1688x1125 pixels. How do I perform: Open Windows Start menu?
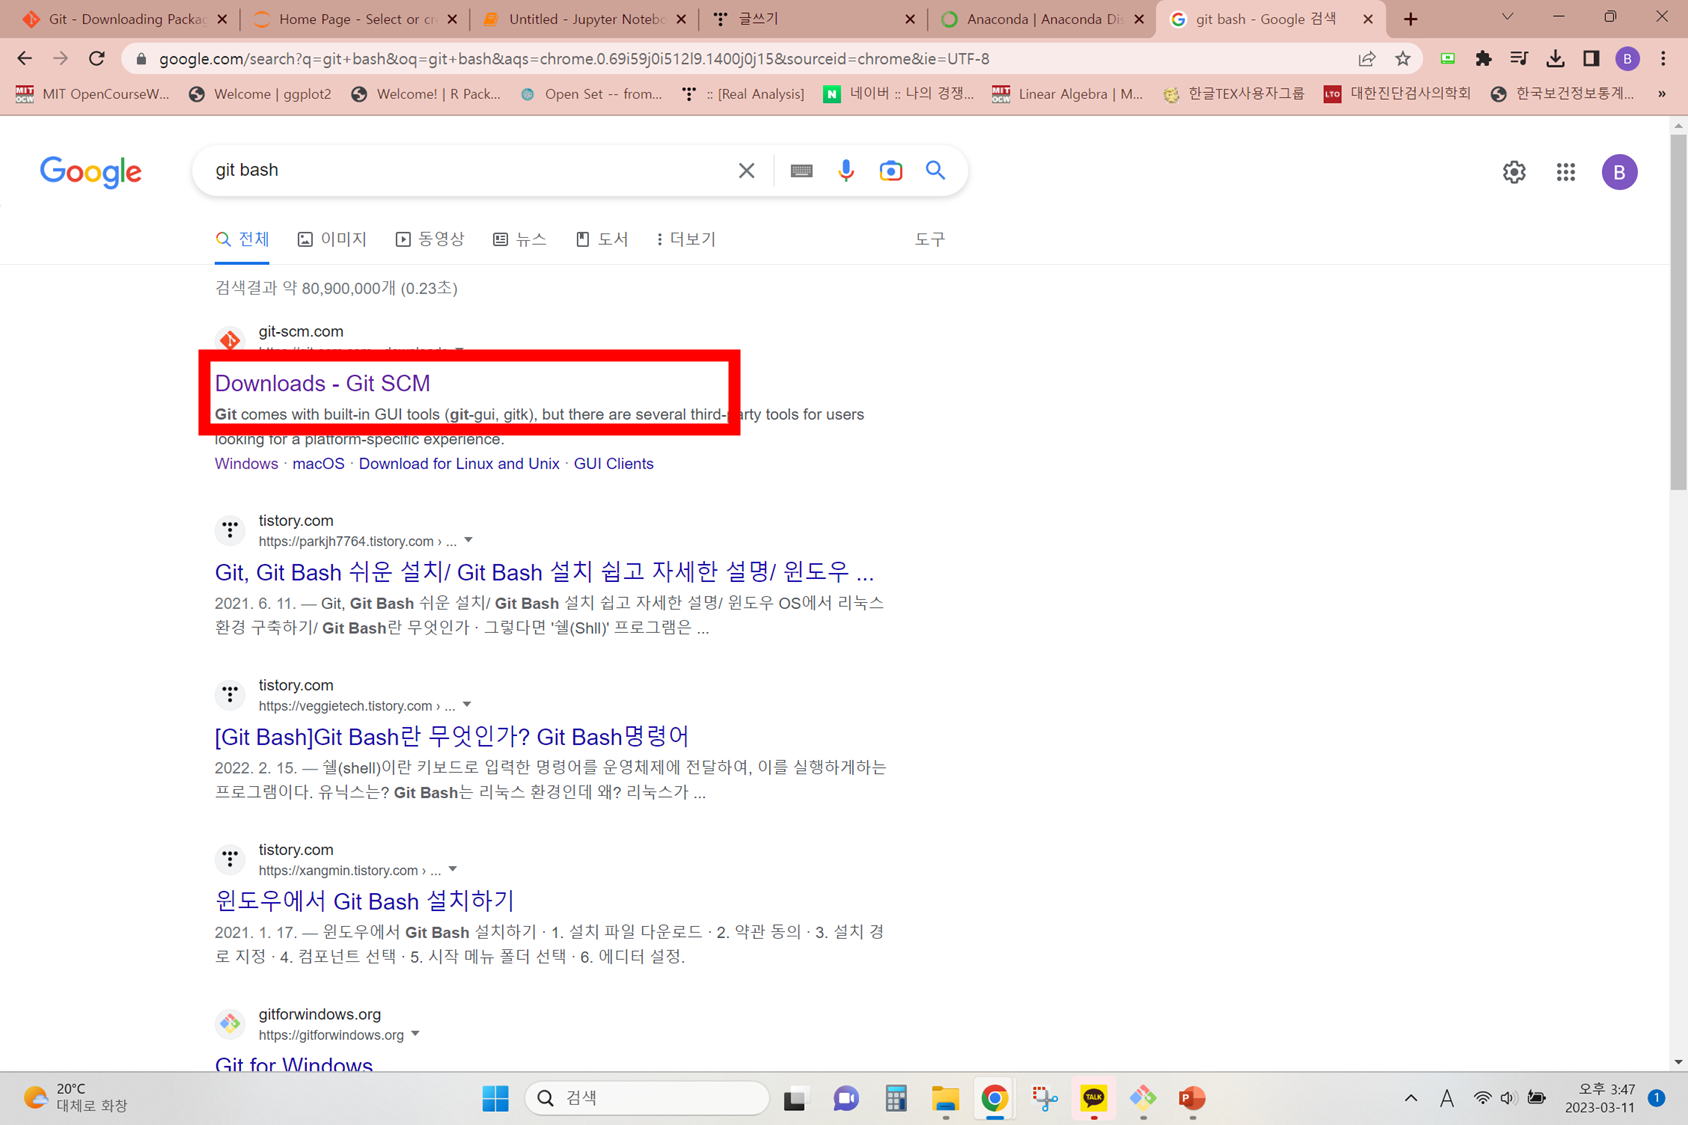tap(495, 1098)
